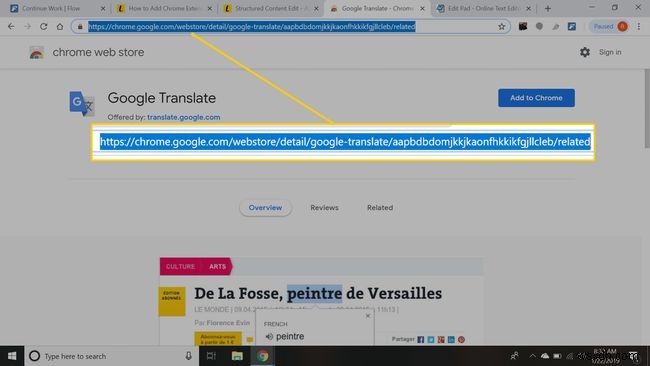Click the Facebook share icon in preview
The height and width of the screenshot is (366, 650).
421,339
